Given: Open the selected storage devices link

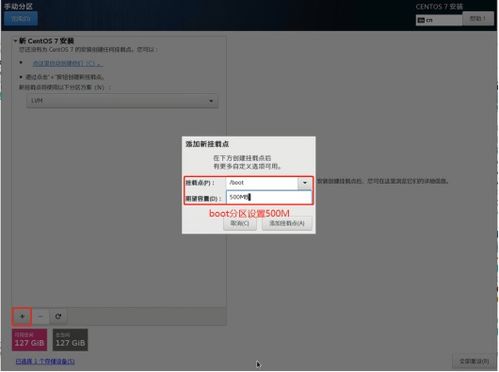Looking at the screenshot, I should [x=45, y=361].
